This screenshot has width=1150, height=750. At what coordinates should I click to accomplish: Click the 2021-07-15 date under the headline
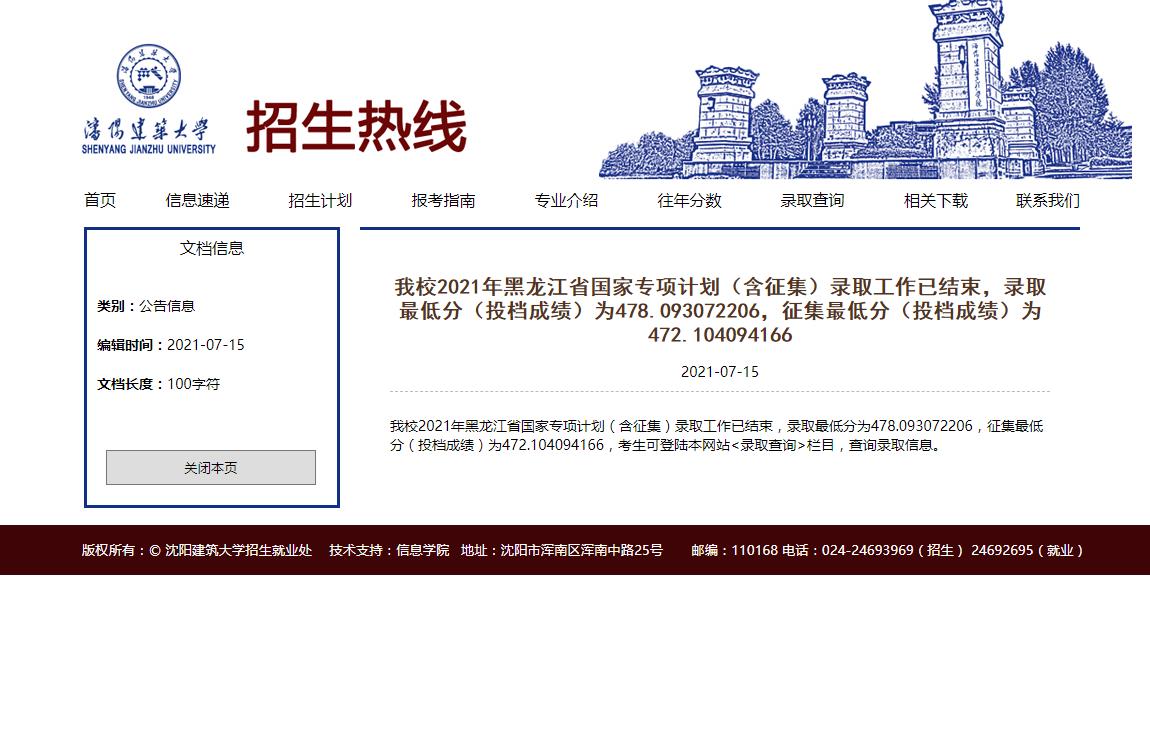(719, 372)
